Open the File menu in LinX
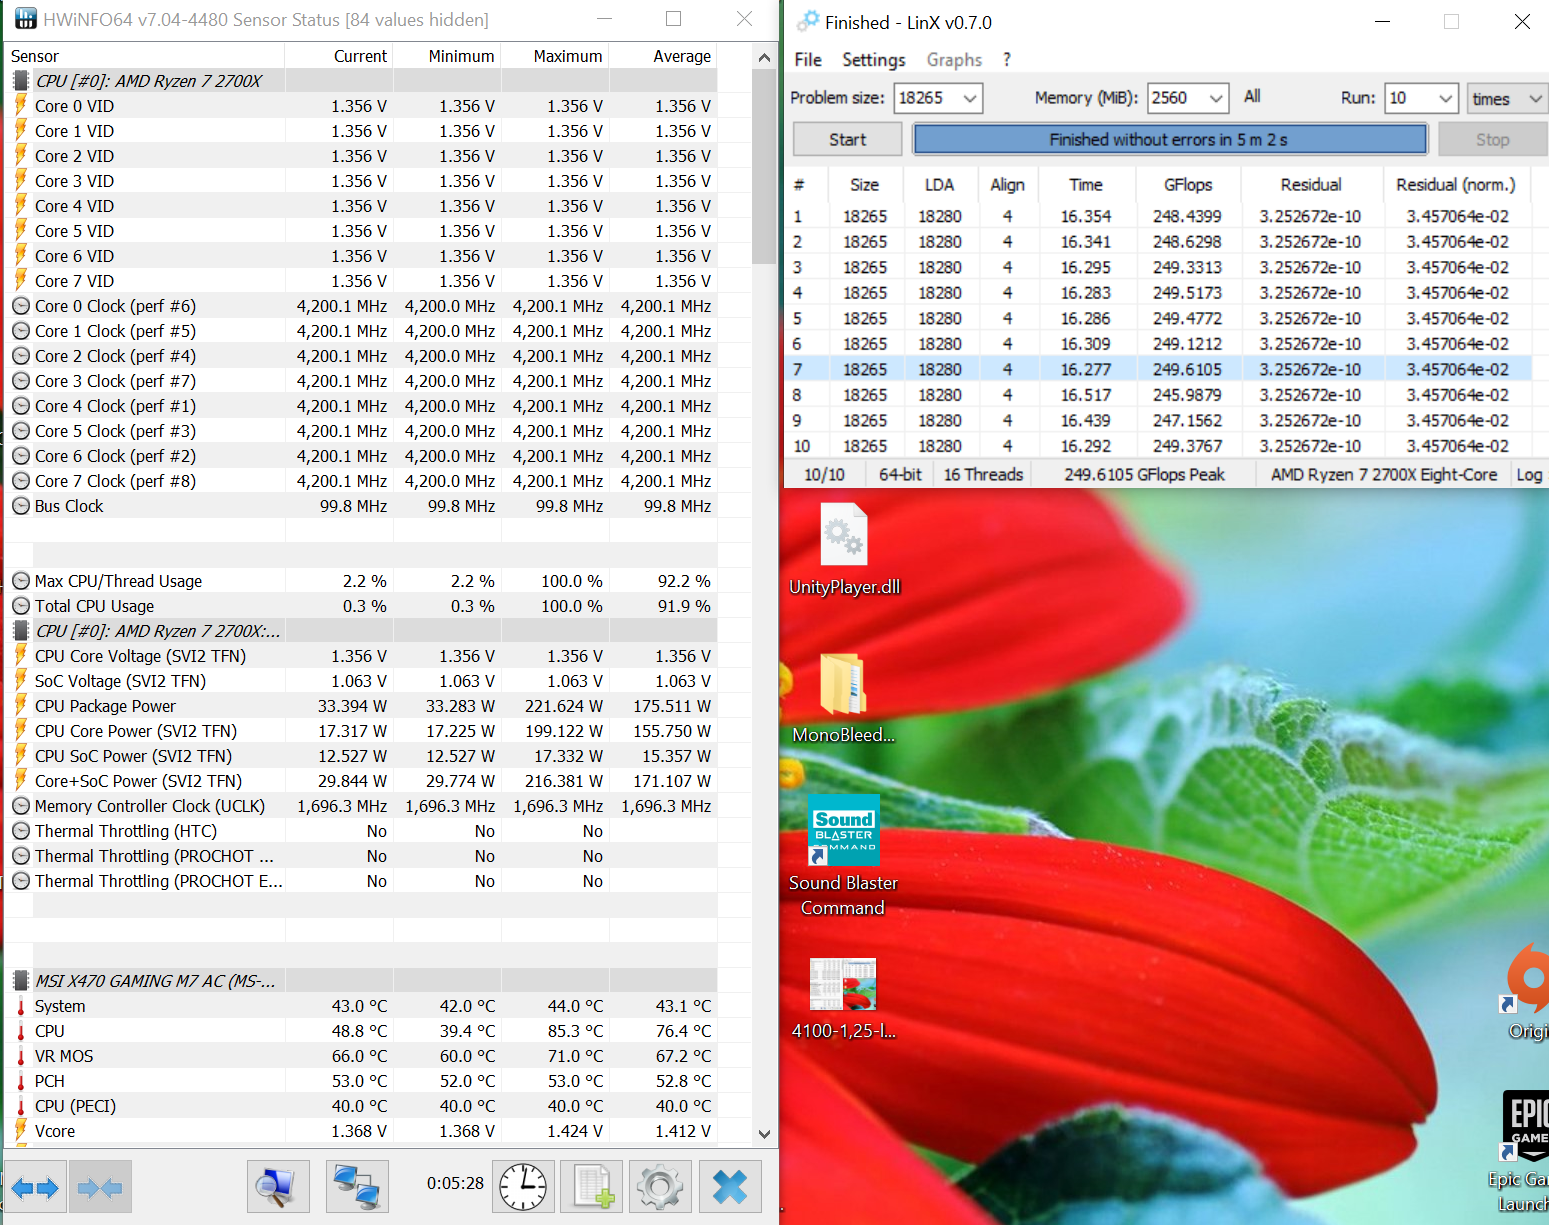Viewport: 1549px width, 1225px height. 808,60
